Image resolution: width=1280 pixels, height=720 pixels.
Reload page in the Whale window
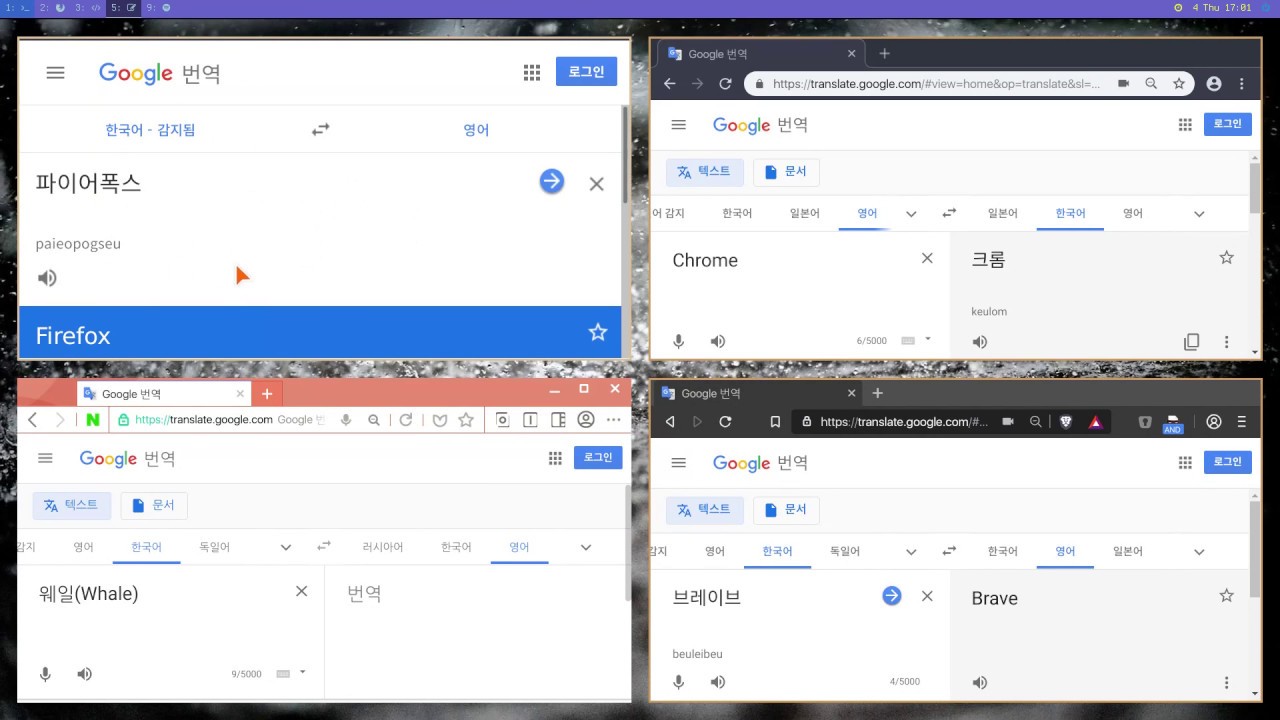pos(405,420)
